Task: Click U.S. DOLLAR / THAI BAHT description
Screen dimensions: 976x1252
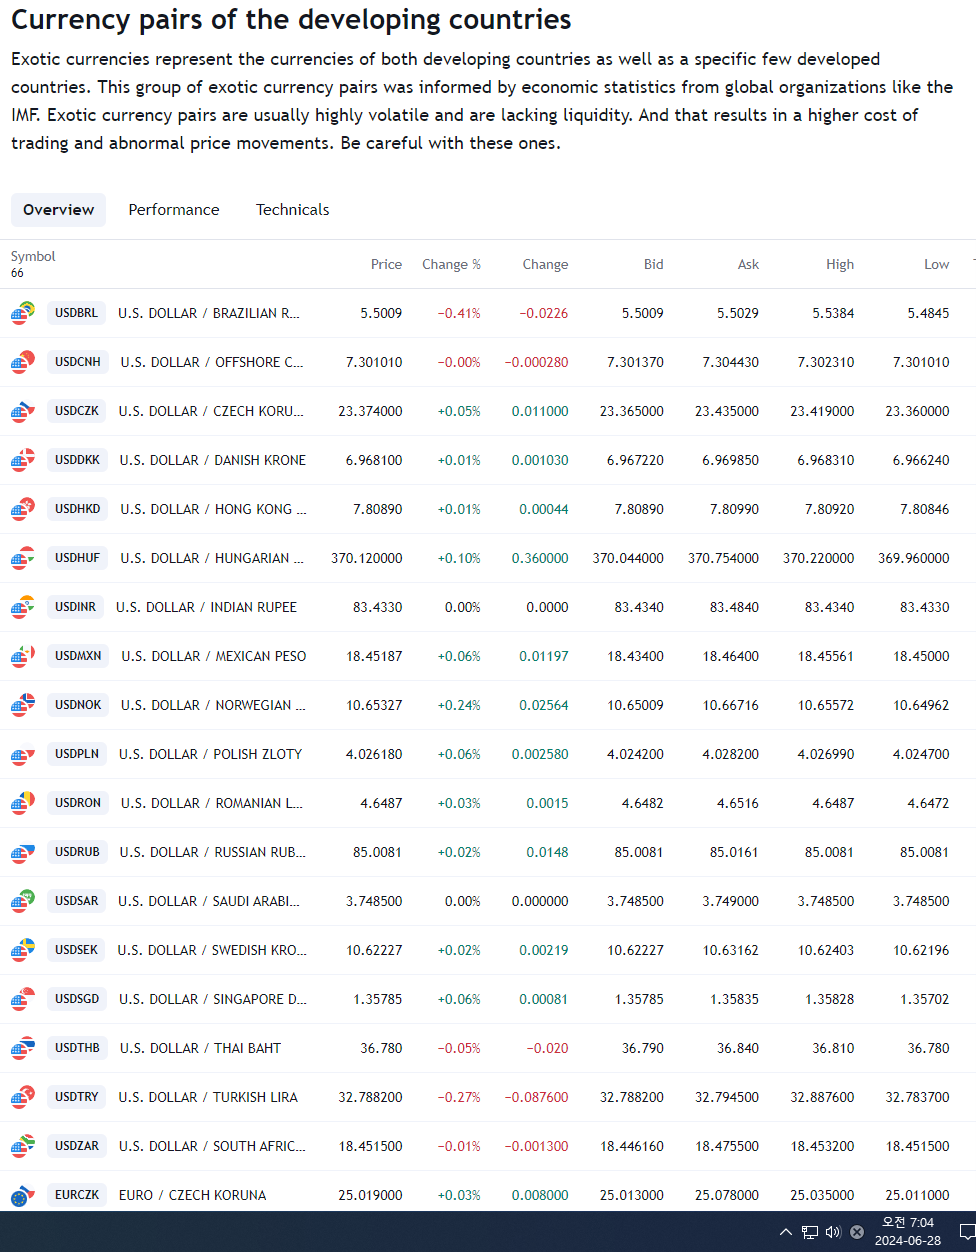Action: pyautogui.click(x=200, y=1048)
